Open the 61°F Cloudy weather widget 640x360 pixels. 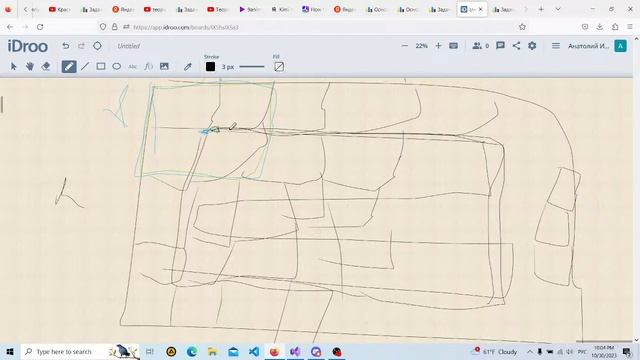(494, 351)
